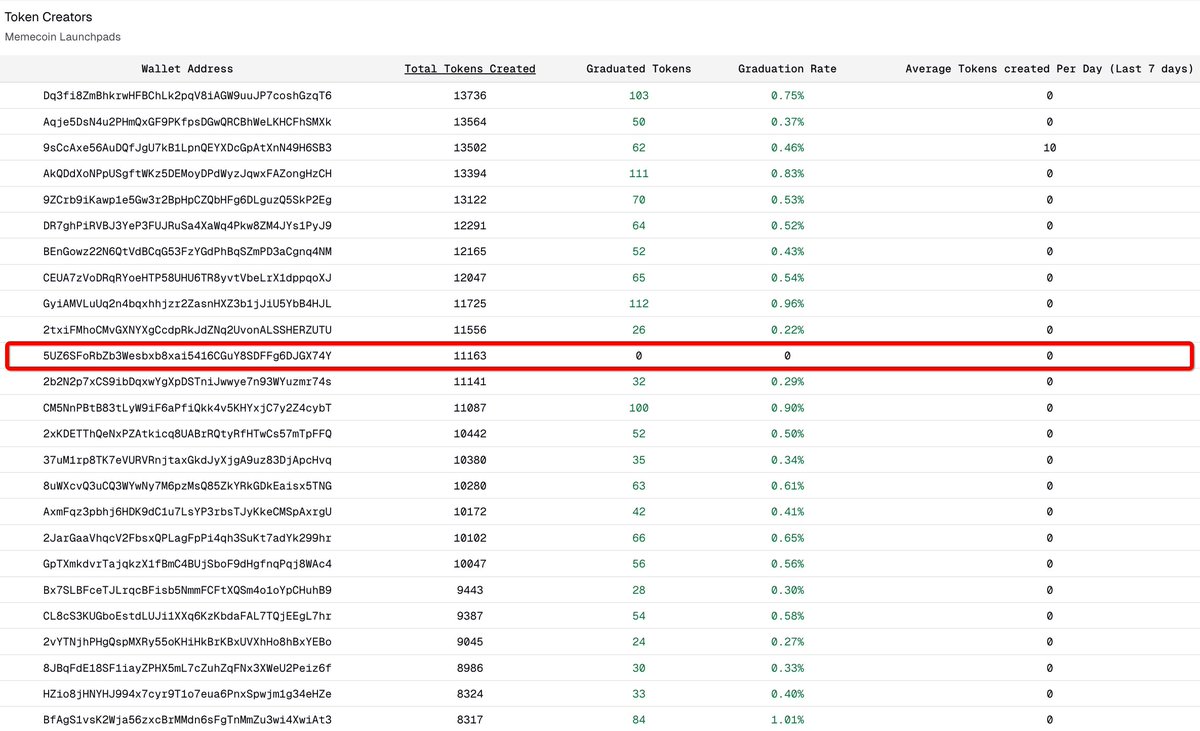Viewport: 1200px width, 731px height.
Task: Click the 0.22% rate for 2txiFMhoCMvGXNYXg wallet
Action: 787,329
